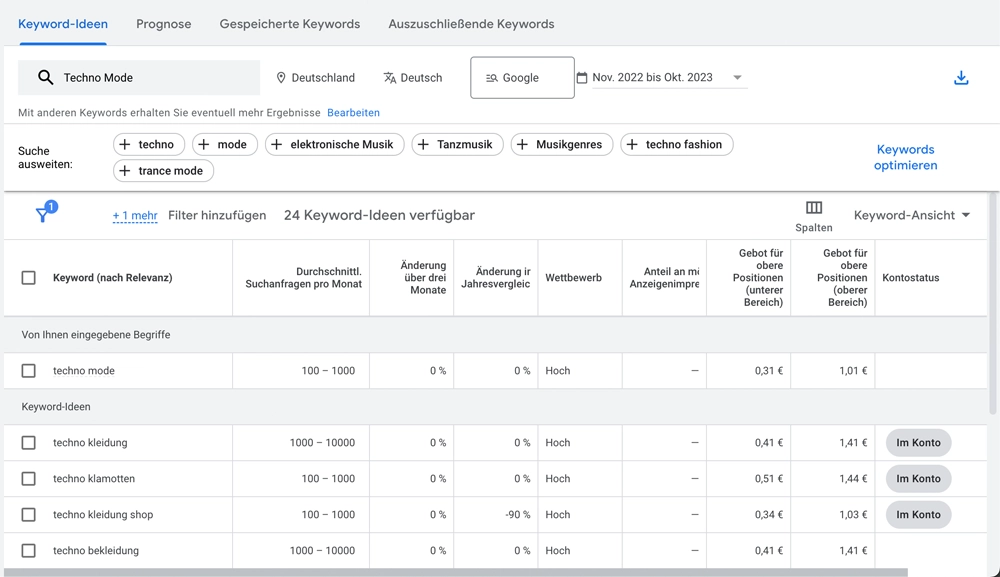Click Im Konto badge for techno kleidung
1000x577 pixels.
pyautogui.click(x=918, y=443)
